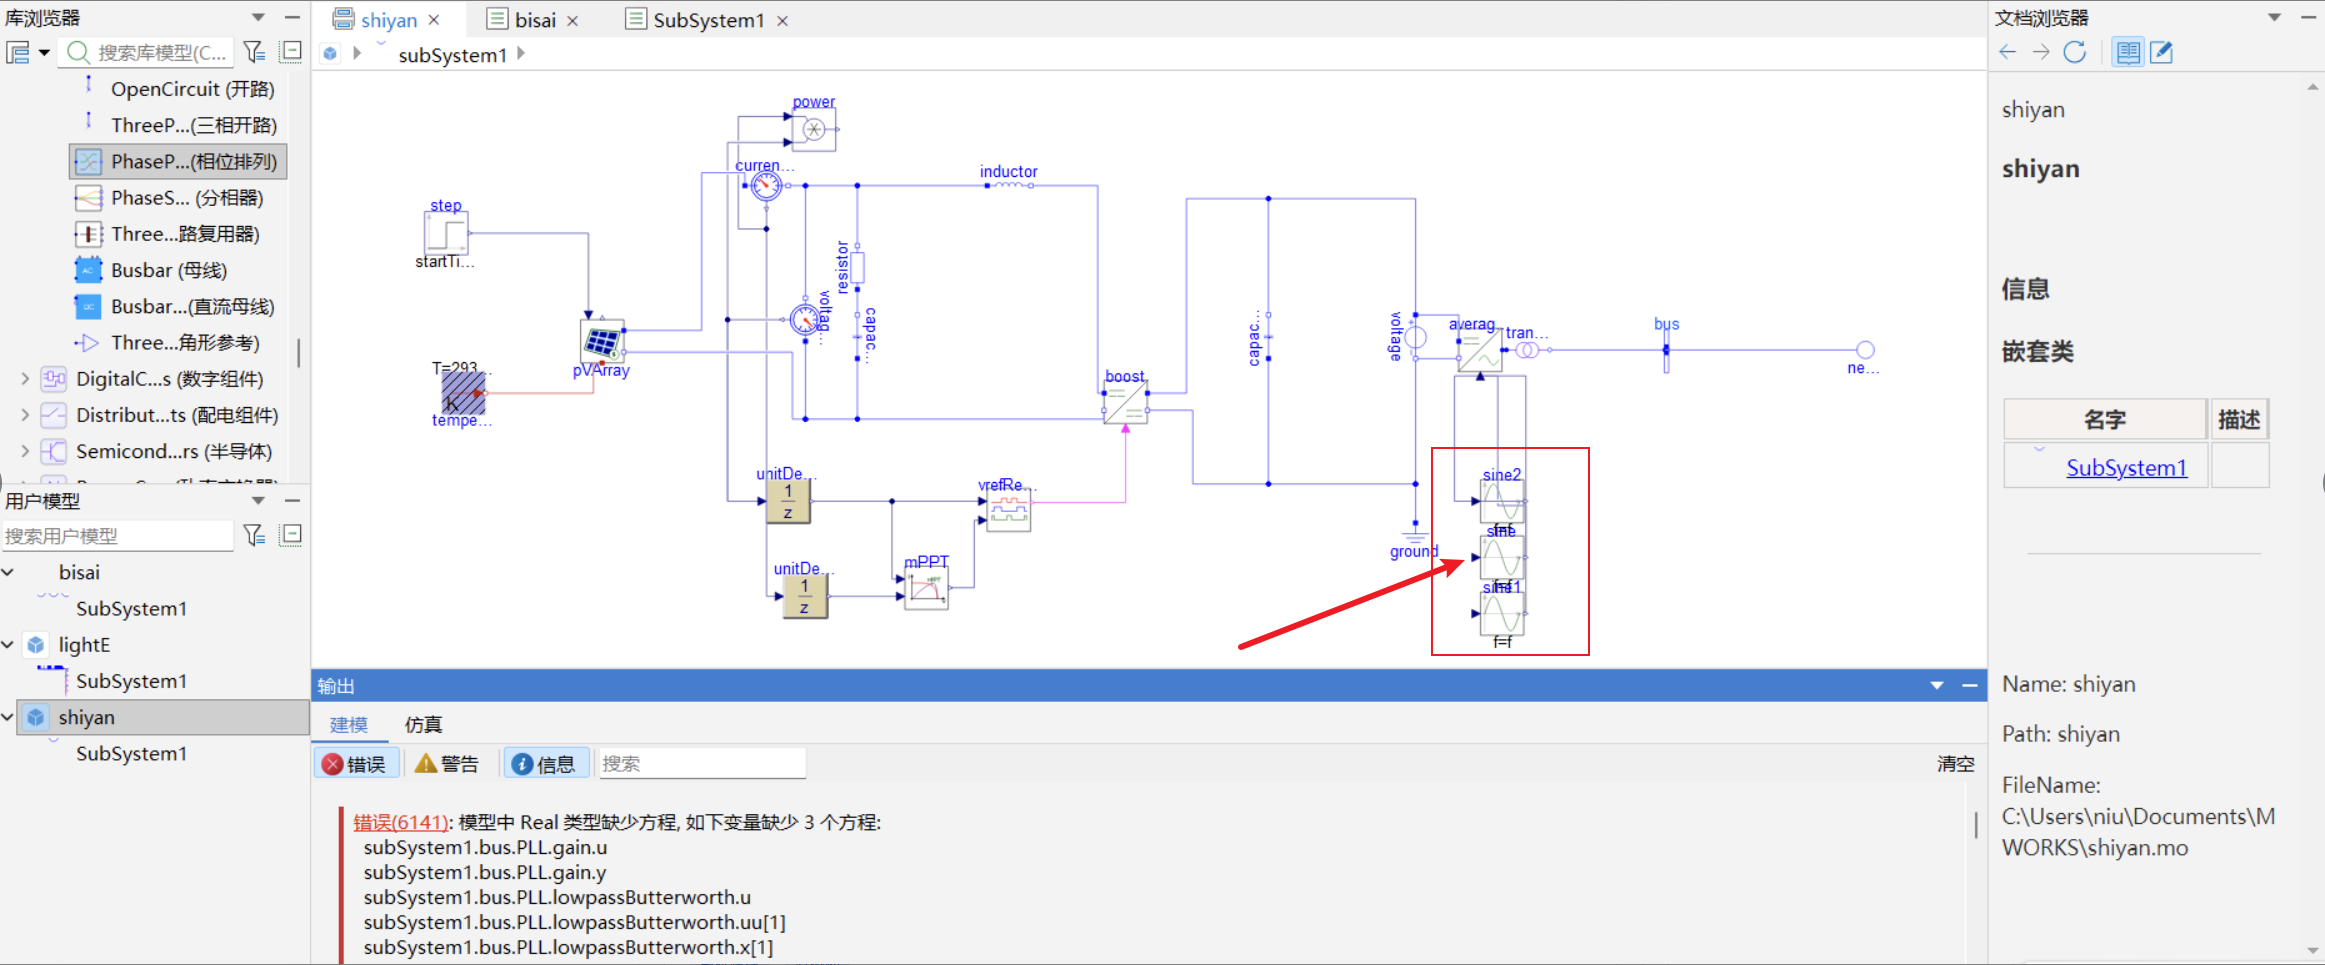Screen dimensions: 2325x965
Task: Switch document browser to reading view
Action: [x=2128, y=52]
